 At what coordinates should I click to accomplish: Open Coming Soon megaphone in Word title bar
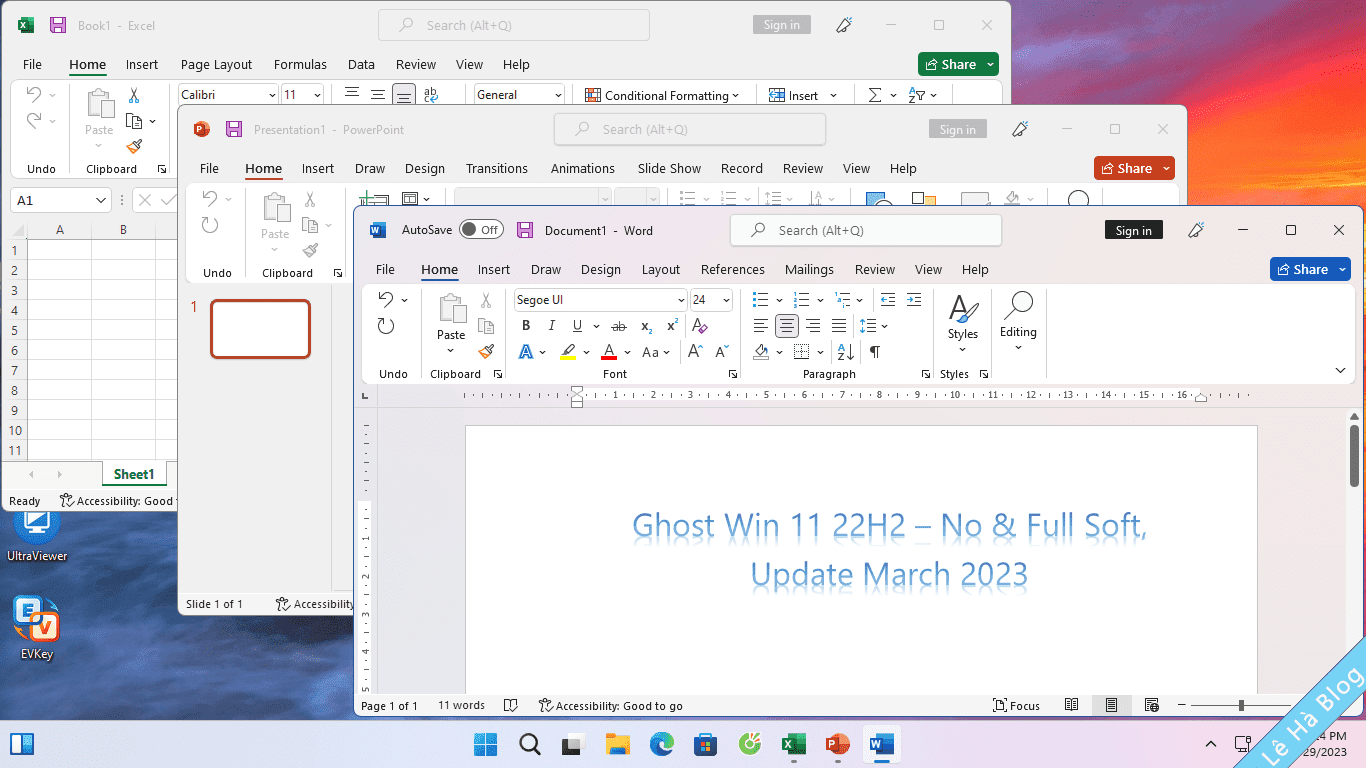(x=1196, y=230)
